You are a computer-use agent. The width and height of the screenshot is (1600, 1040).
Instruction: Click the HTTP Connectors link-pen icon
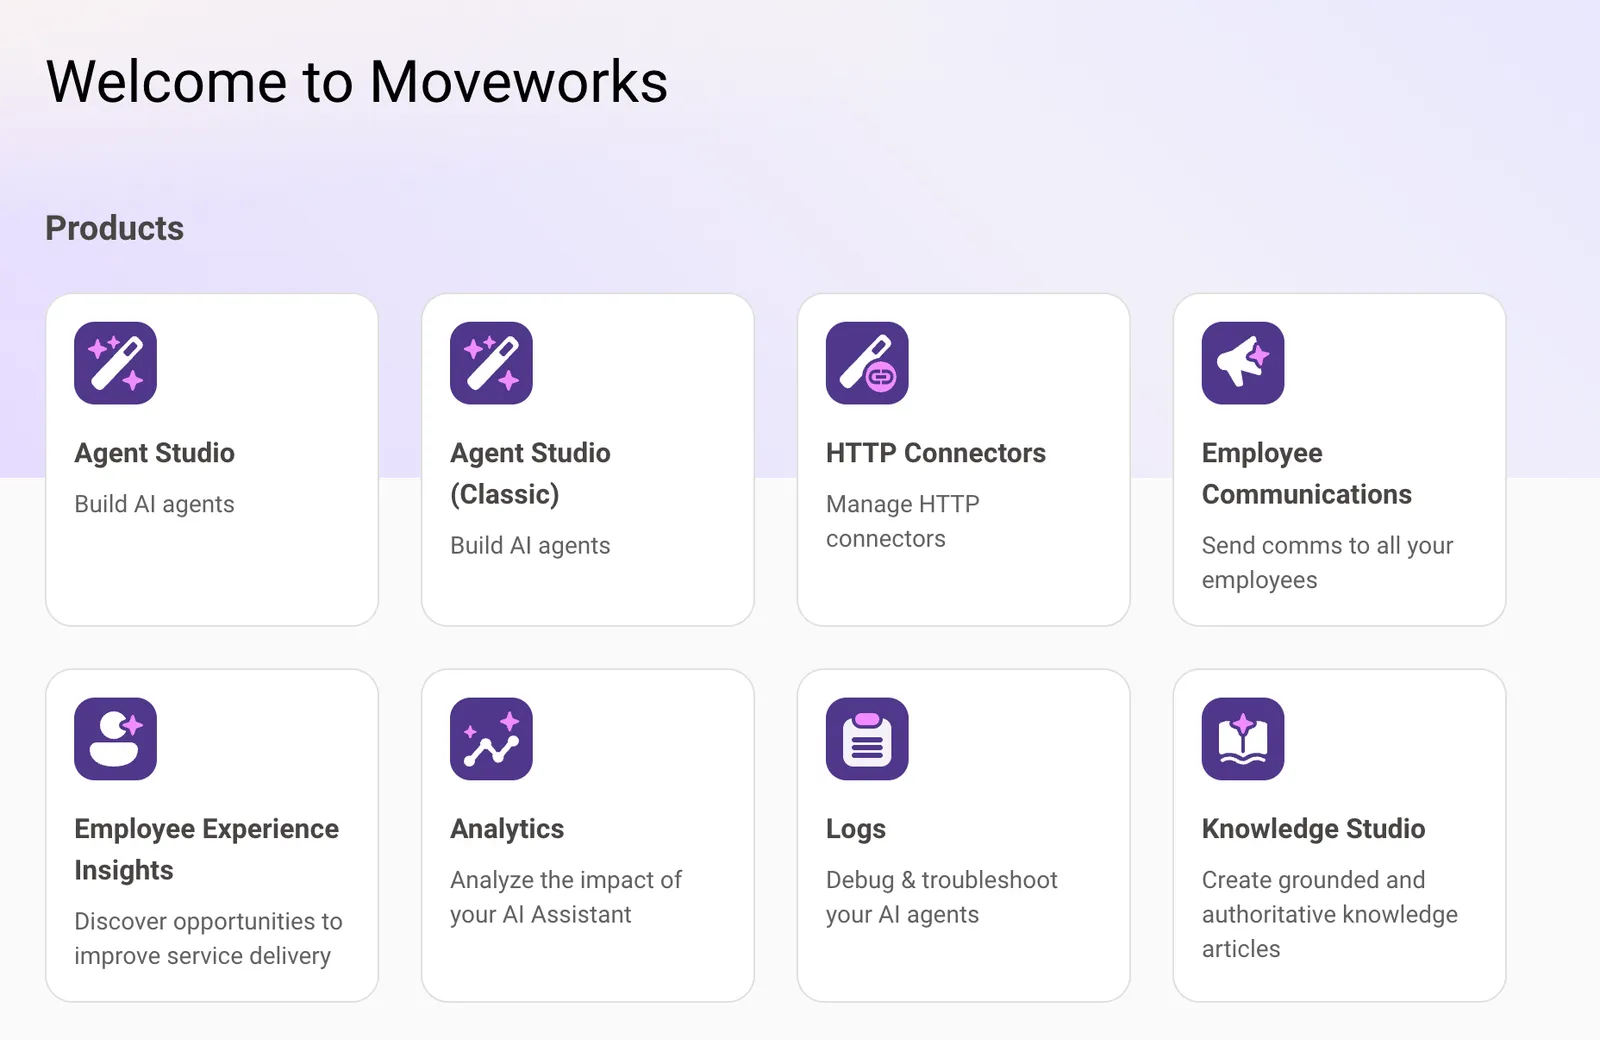(x=867, y=363)
